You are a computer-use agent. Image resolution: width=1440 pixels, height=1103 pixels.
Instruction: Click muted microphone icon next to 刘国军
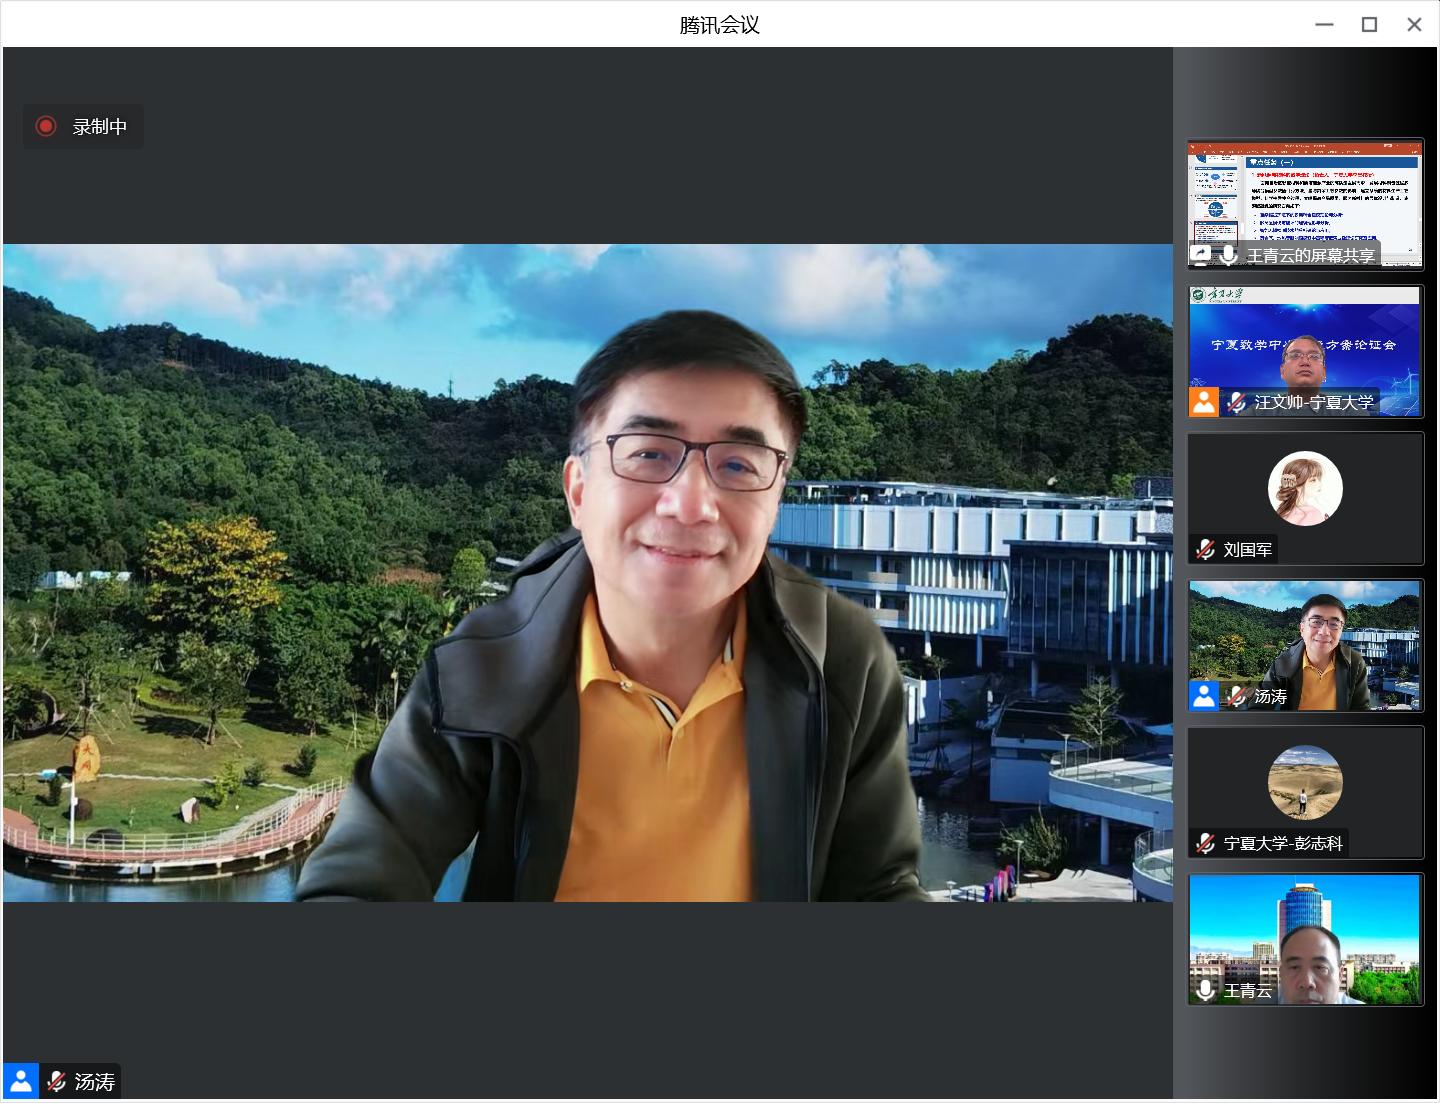tap(1206, 549)
